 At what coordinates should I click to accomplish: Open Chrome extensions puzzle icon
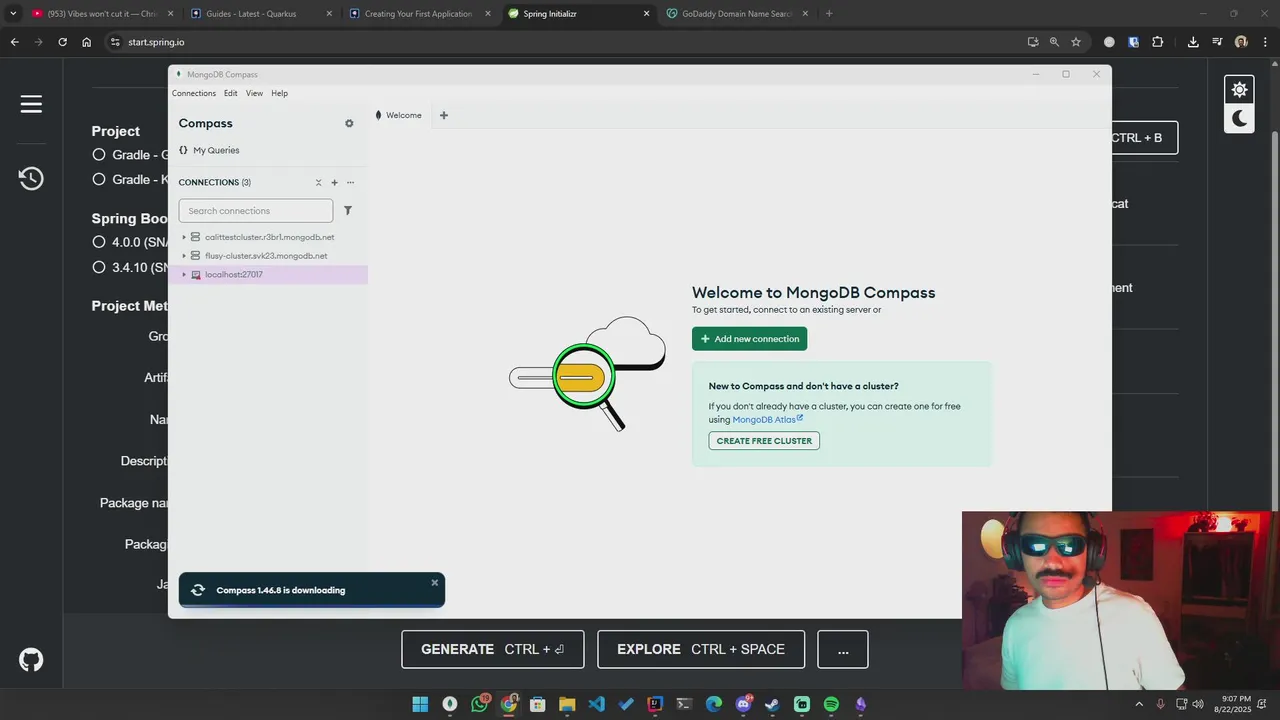[x=1158, y=42]
